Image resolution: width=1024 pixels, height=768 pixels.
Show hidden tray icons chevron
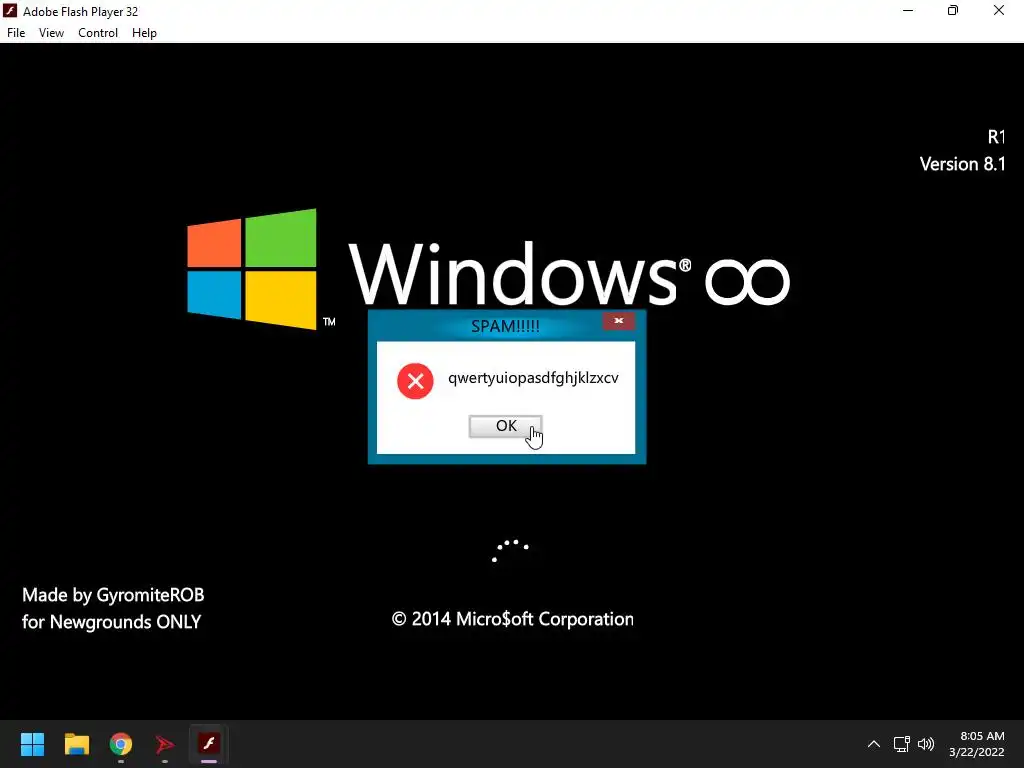[874, 744]
